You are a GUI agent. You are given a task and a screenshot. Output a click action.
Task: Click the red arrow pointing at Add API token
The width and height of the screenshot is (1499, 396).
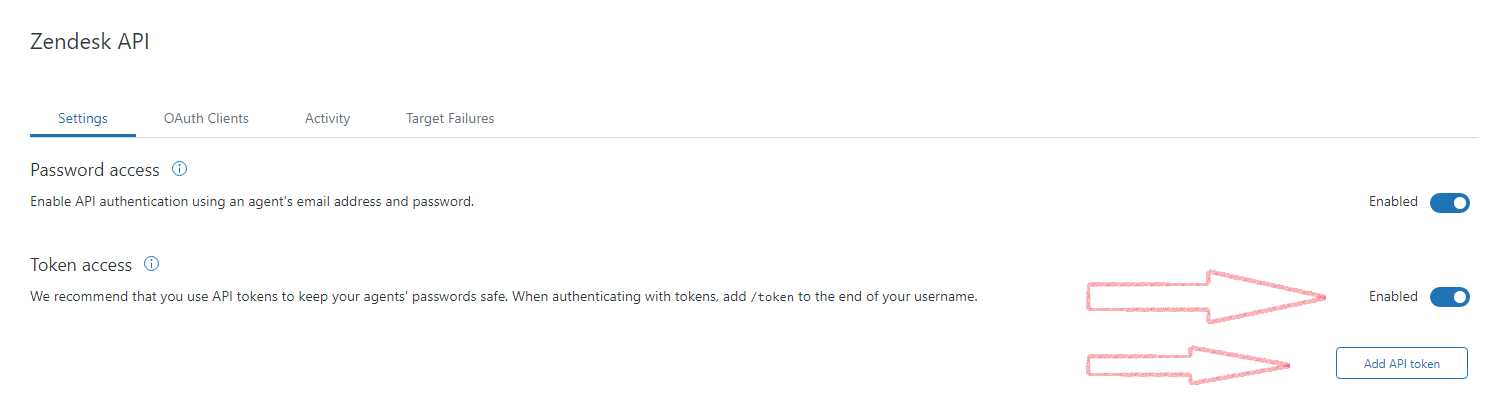coord(1188,366)
